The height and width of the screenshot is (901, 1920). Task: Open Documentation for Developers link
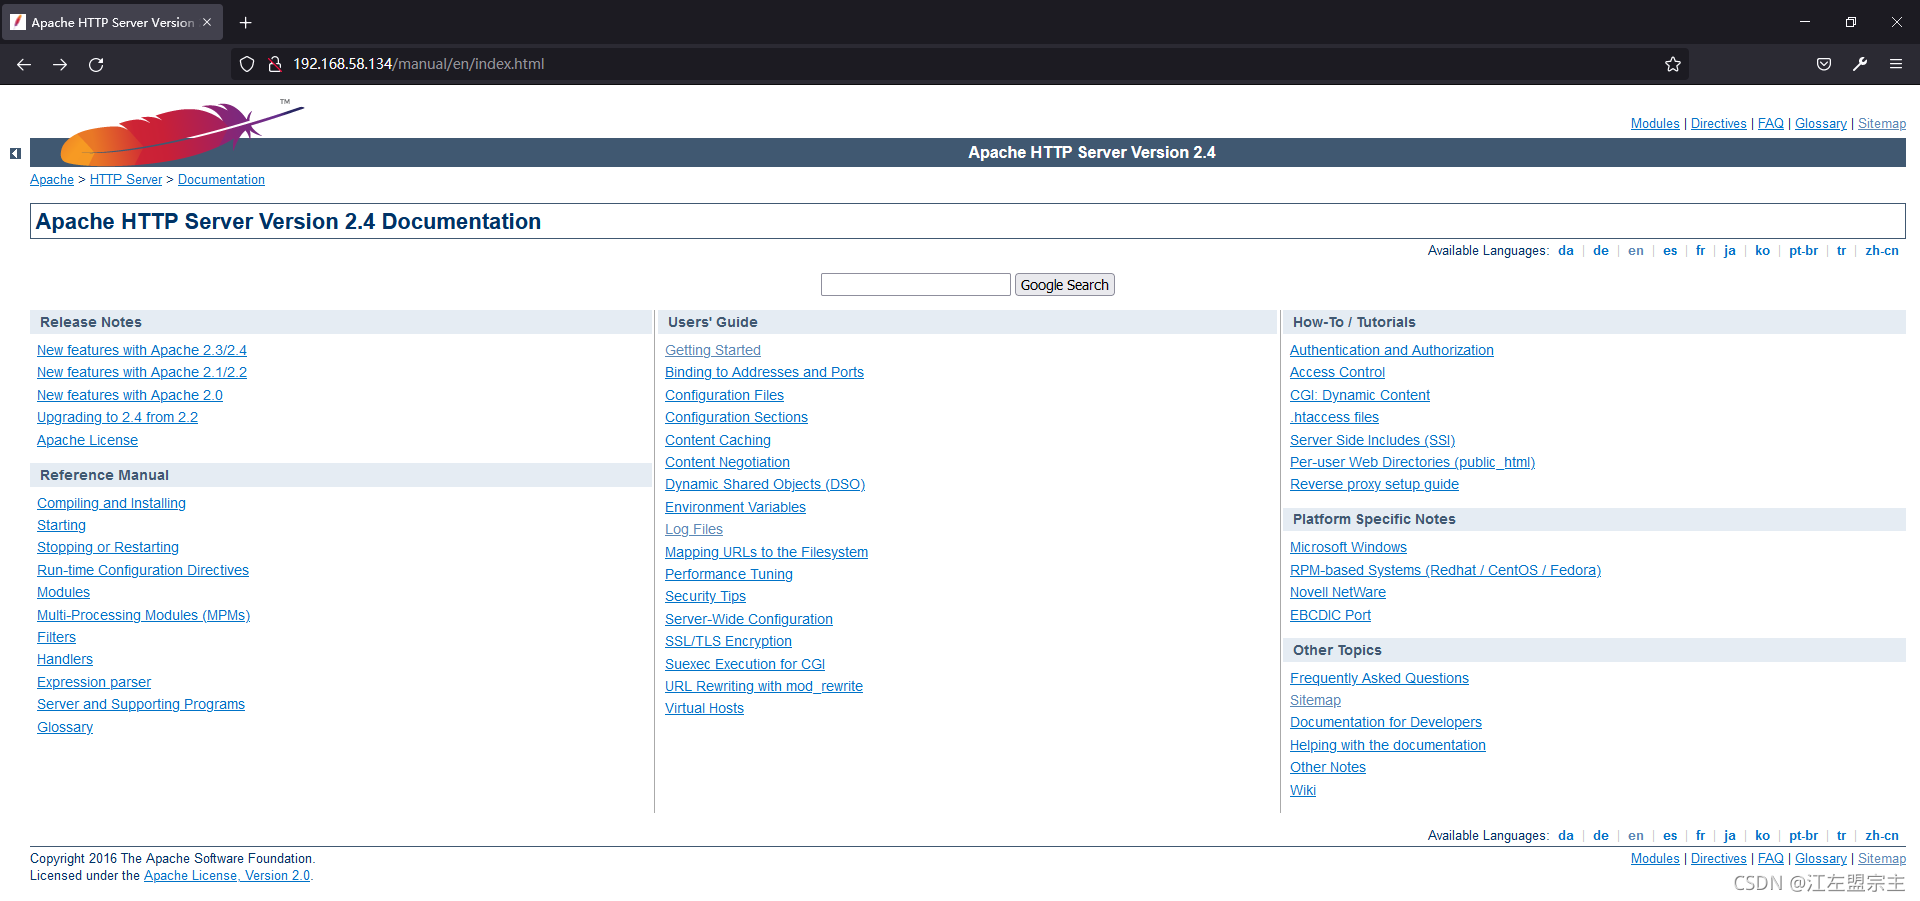tap(1386, 722)
